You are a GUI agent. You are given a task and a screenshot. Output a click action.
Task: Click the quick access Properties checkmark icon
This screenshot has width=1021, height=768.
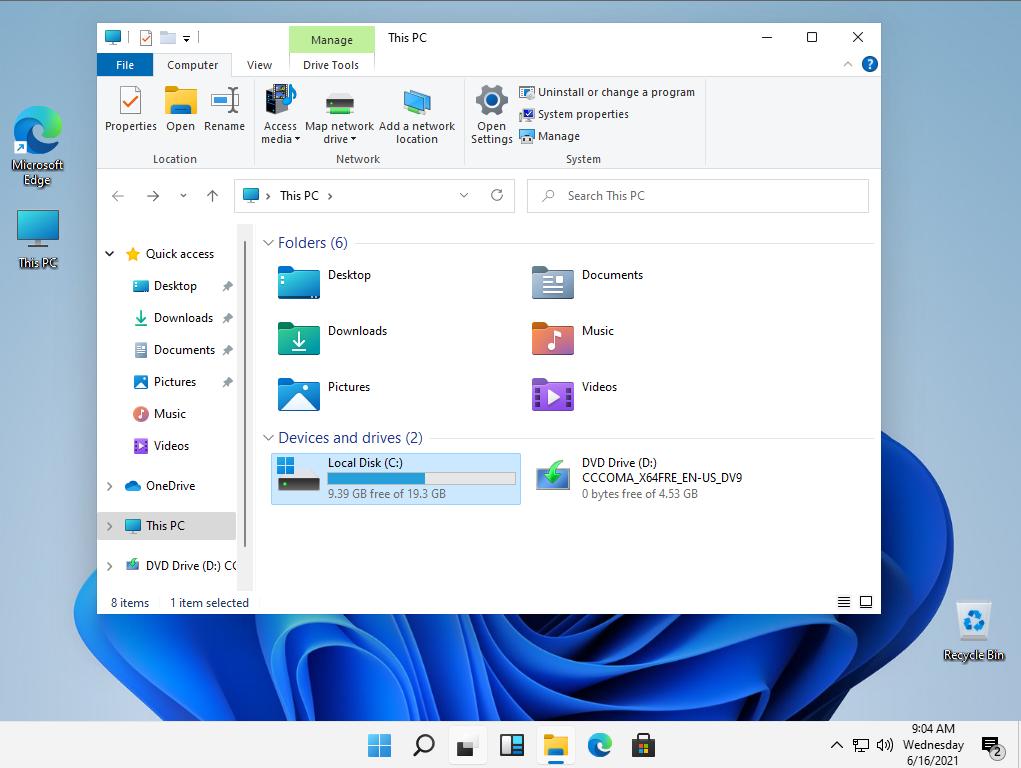pos(146,38)
